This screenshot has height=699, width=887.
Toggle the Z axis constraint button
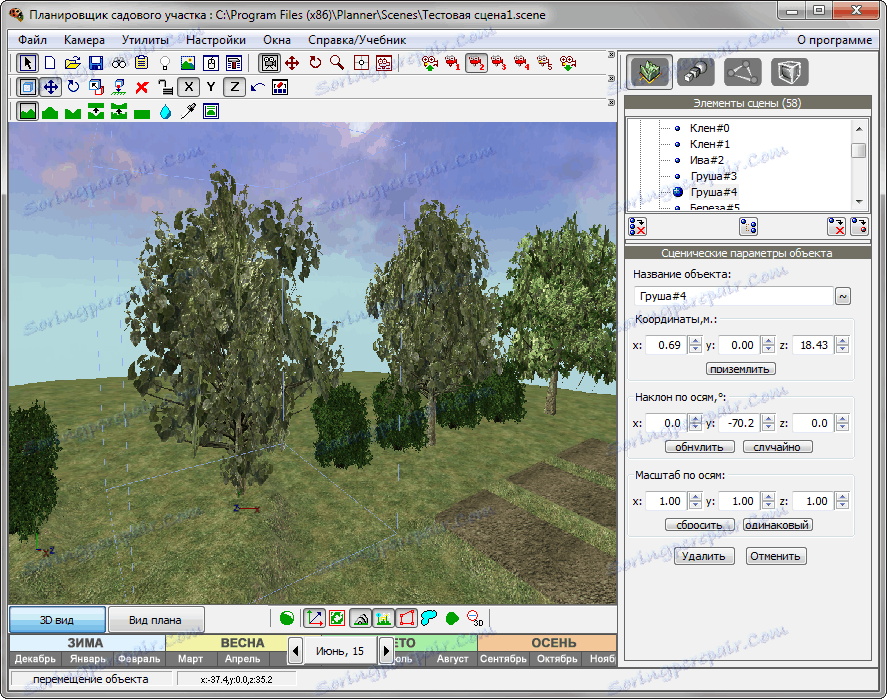pos(234,87)
